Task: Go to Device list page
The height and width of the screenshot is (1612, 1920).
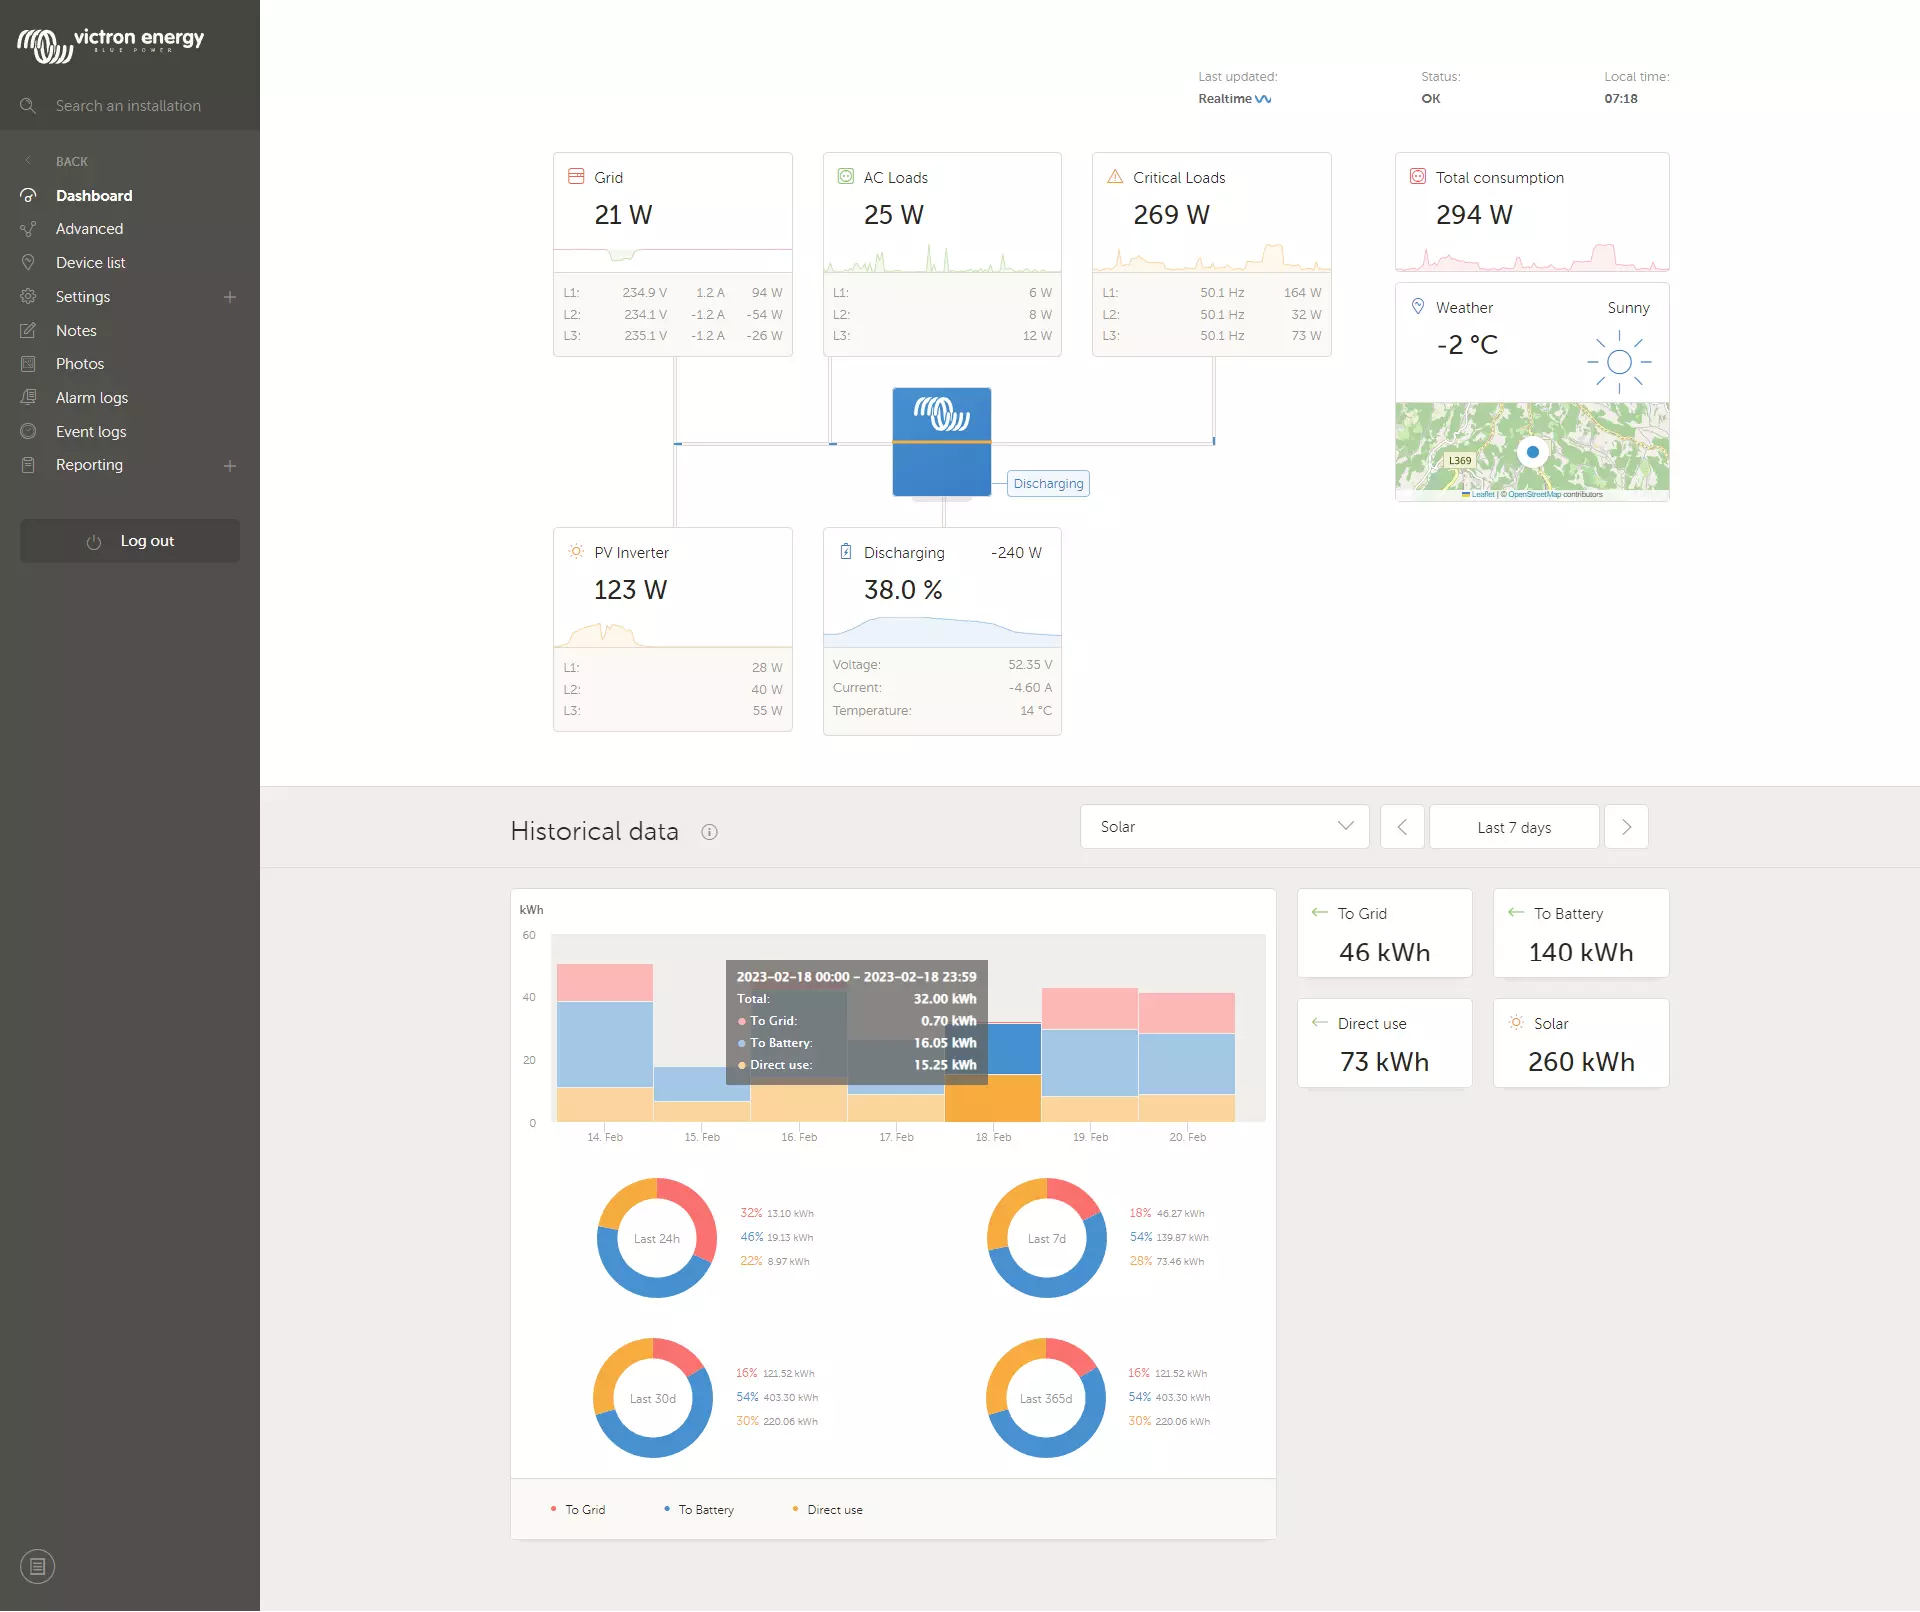Action: coord(91,263)
